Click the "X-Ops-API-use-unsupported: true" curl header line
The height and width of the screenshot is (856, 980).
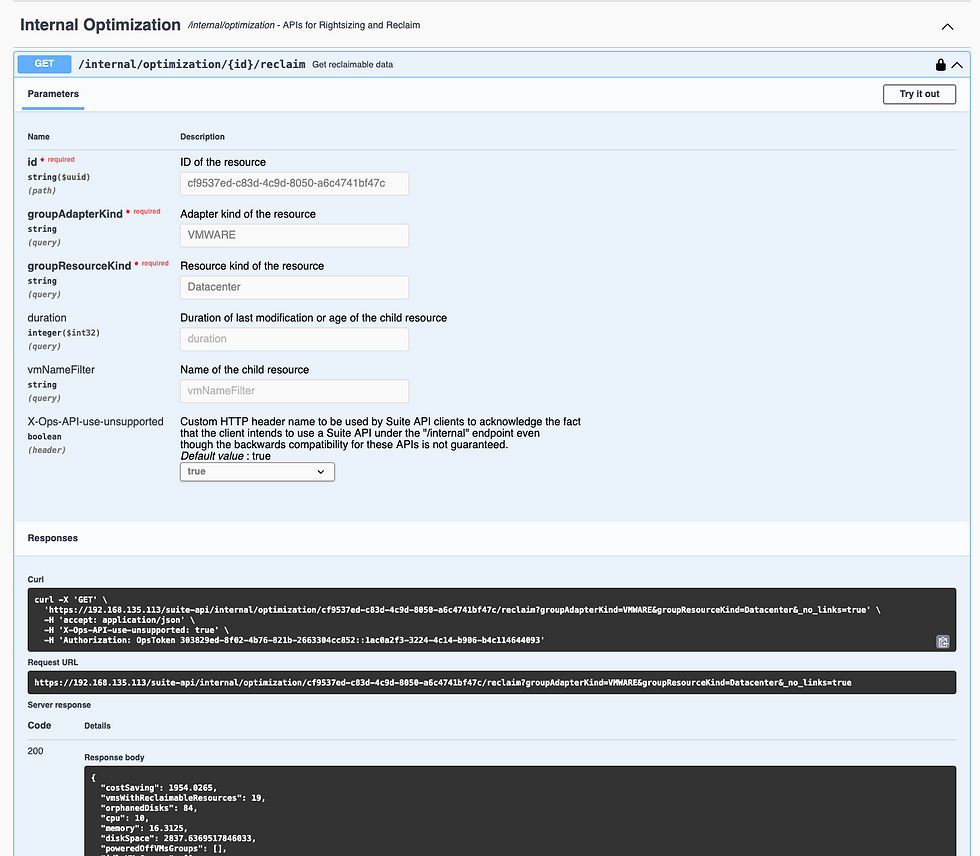[x=136, y=630]
